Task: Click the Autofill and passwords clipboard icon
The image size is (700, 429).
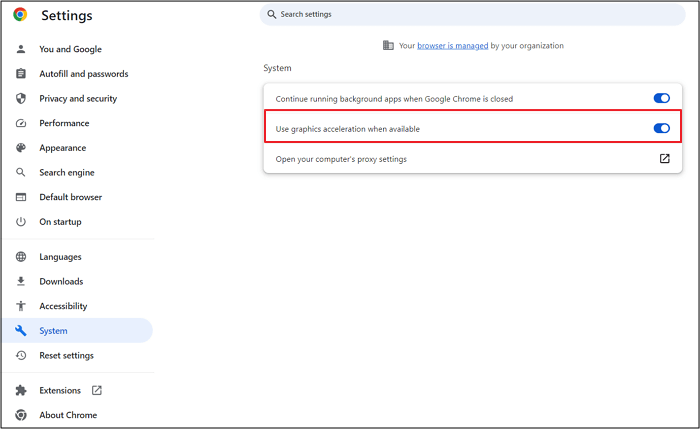Action: pos(20,74)
